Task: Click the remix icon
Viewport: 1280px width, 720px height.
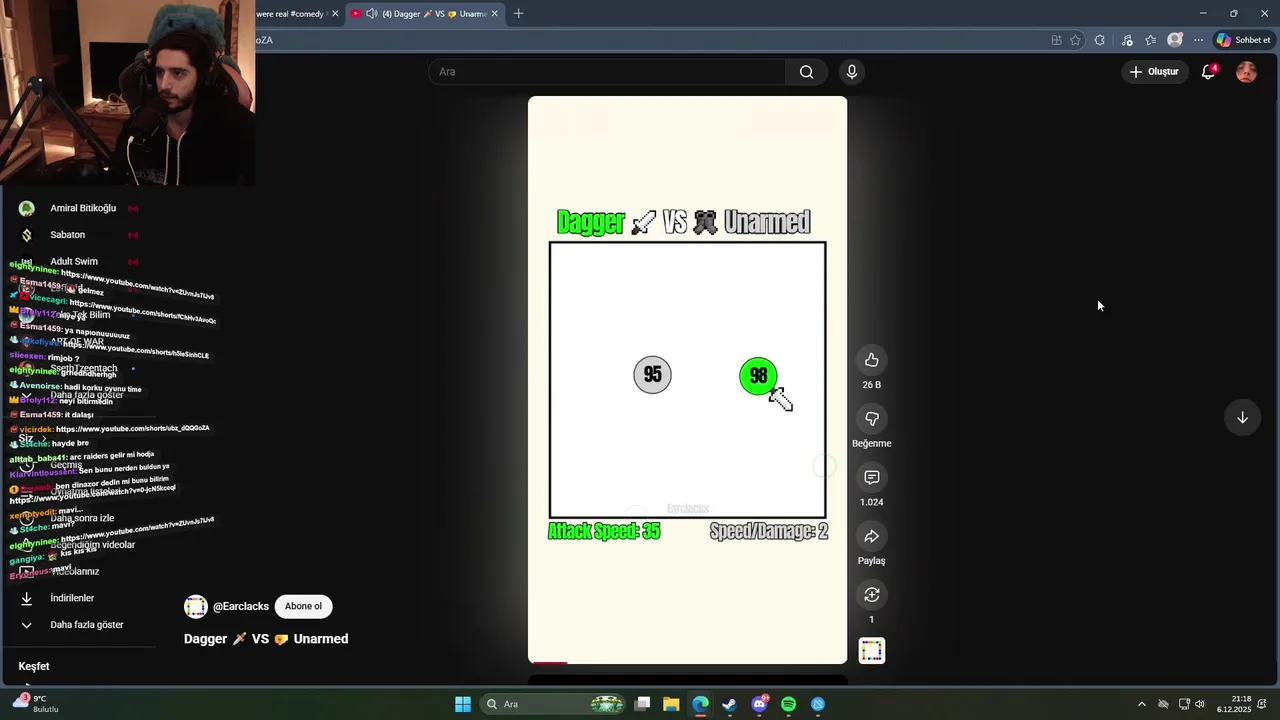Action: (x=871, y=595)
